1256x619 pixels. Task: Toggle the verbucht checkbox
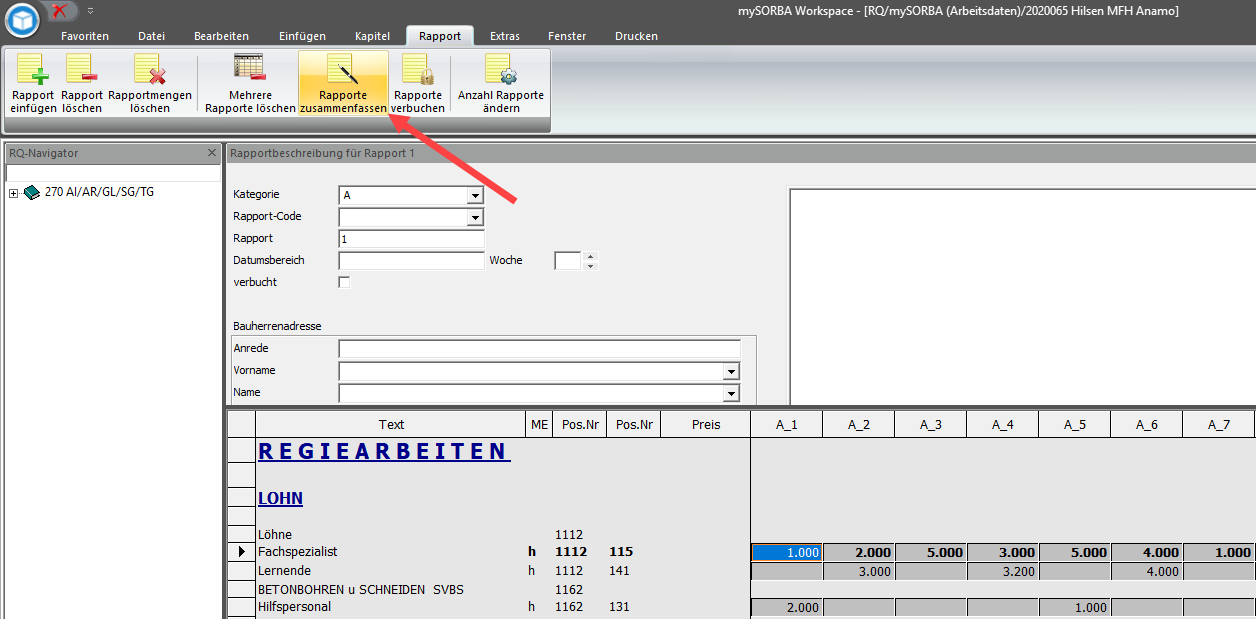pyautogui.click(x=345, y=283)
